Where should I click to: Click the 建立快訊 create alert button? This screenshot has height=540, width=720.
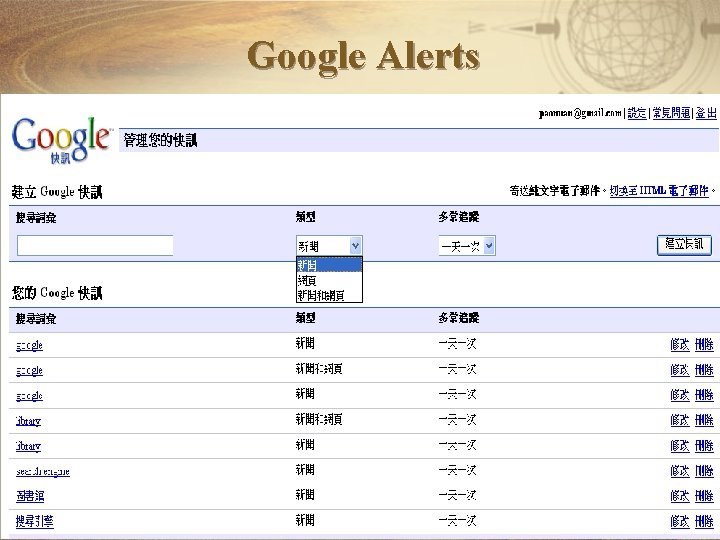tap(684, 245)
